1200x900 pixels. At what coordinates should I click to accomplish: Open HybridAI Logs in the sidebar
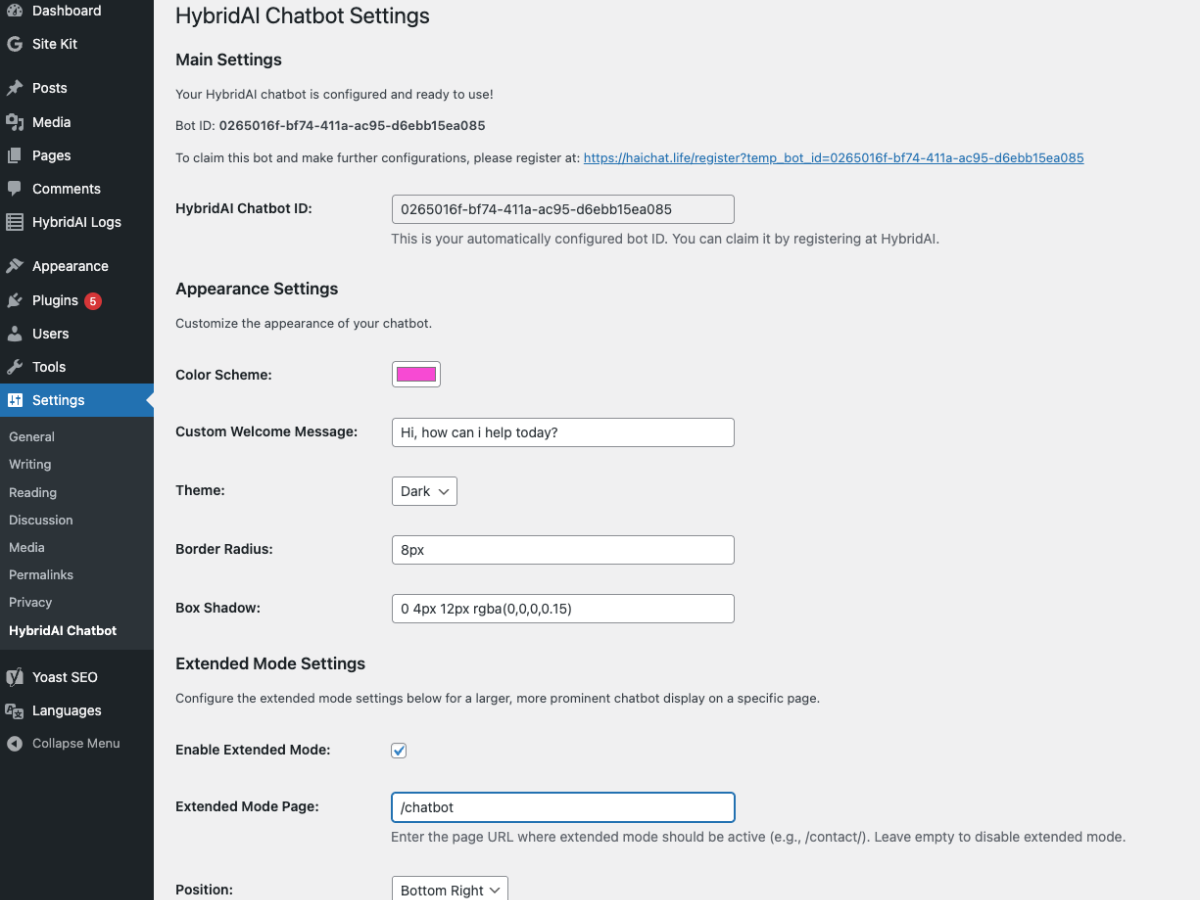76,222
